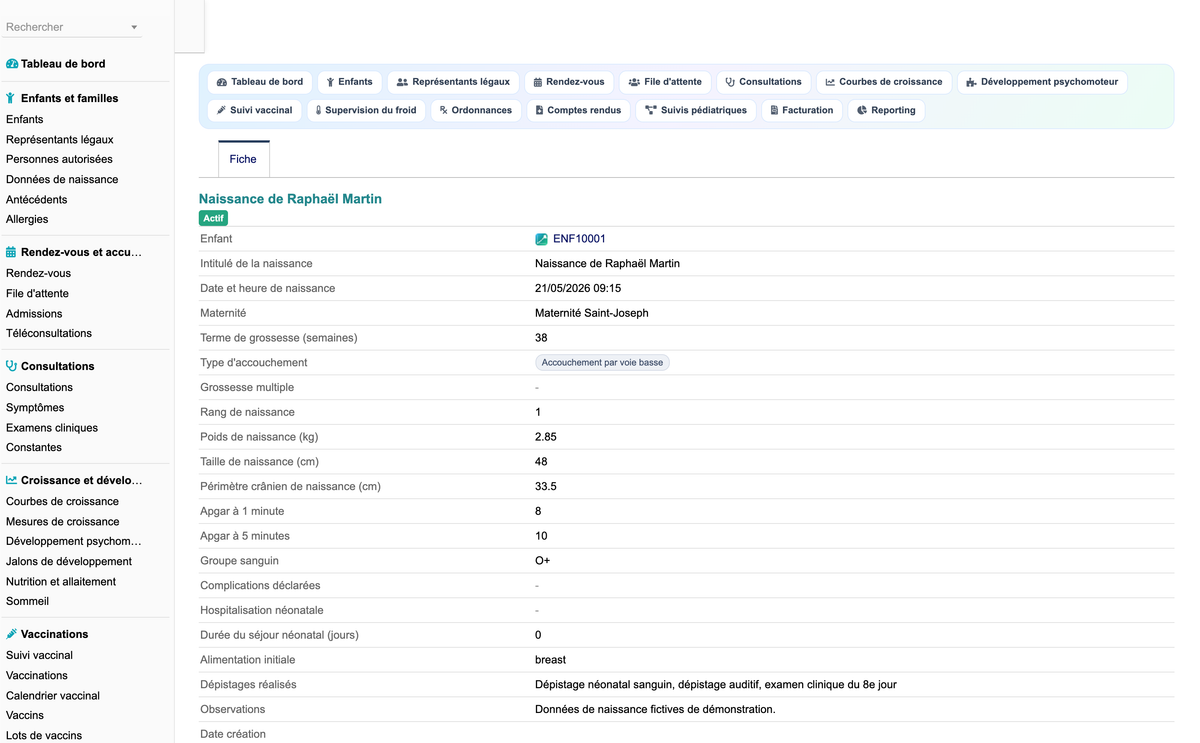1200x743 pixels.
Task: Click the Accouchement par voie basse badge
Action: click(x=602, y=362)
